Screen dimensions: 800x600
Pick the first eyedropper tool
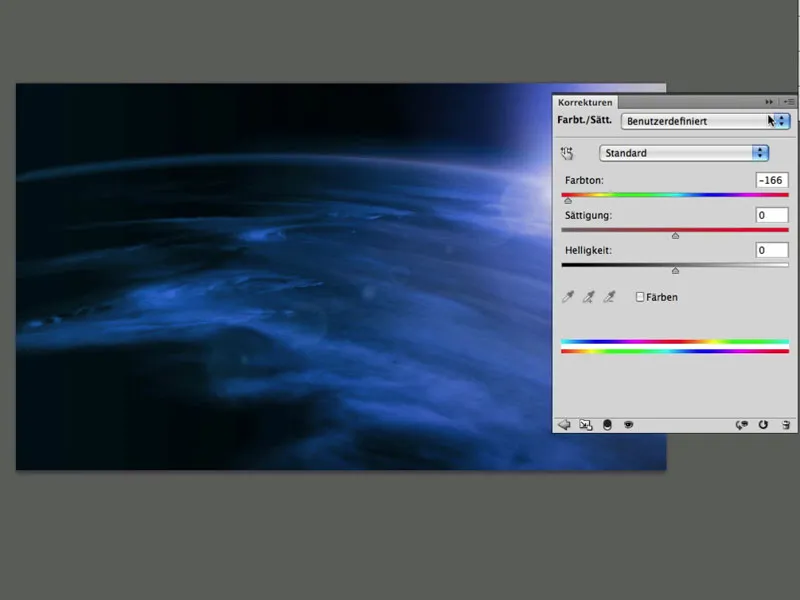click(x=568, y=297)
